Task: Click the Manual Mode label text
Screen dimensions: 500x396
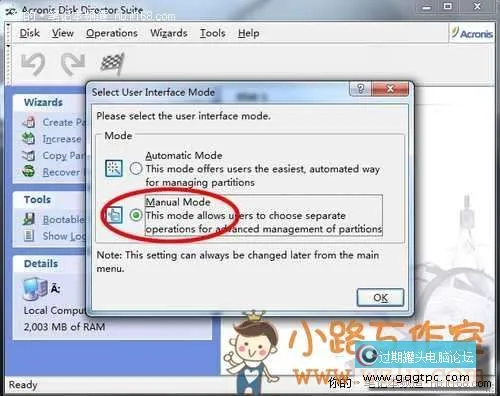Action: (x=178, y=202)
